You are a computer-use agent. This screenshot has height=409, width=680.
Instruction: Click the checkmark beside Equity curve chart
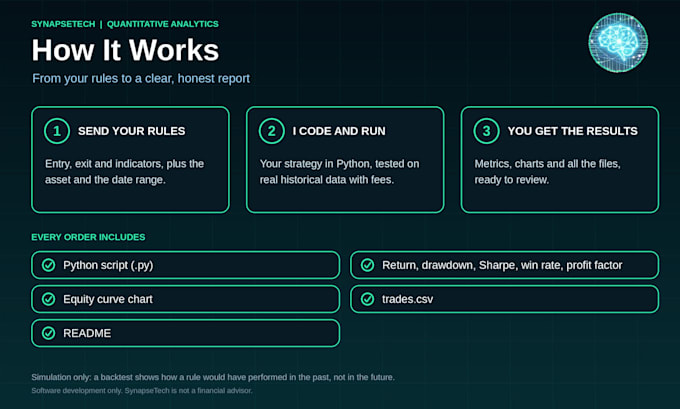tap(49, 299)
